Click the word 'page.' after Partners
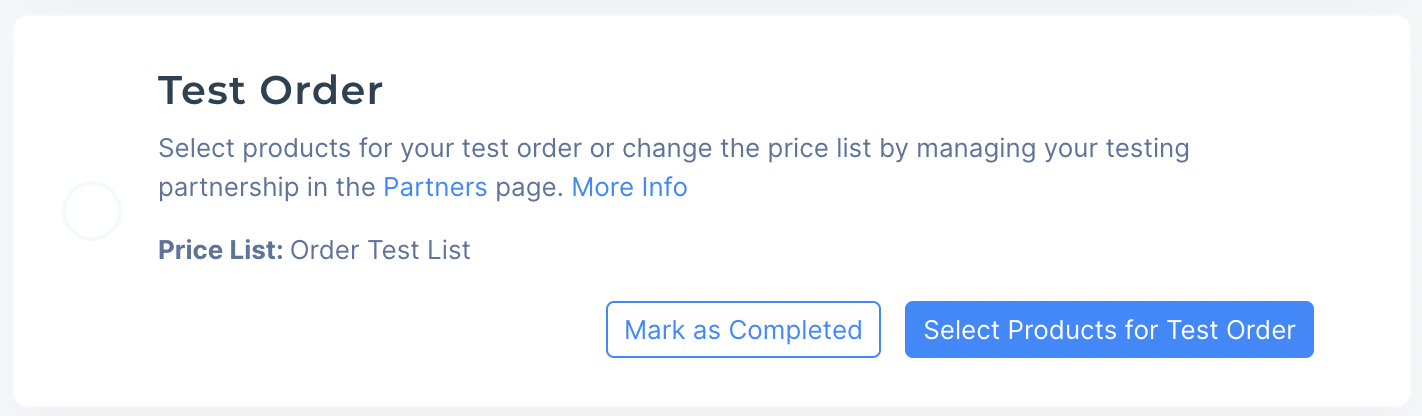This screenshot has width=1422, height=416. pos(525,188)
